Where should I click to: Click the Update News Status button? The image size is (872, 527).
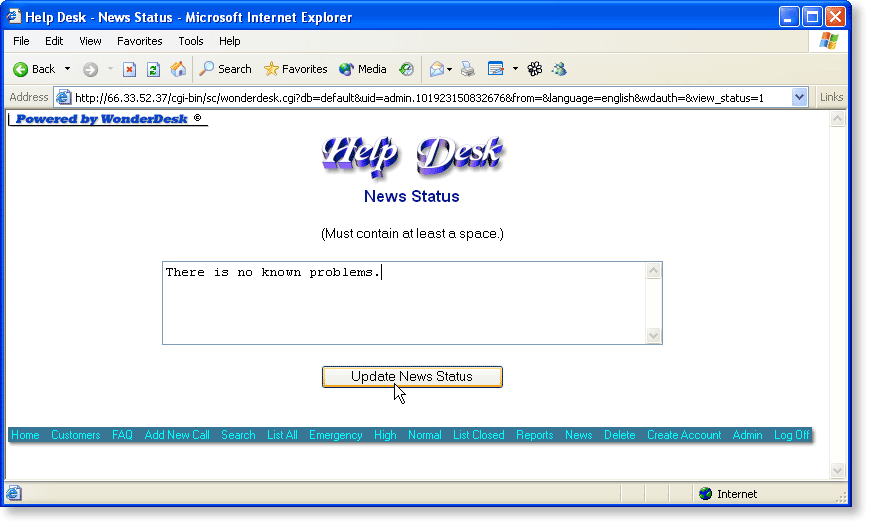[412, 376]
